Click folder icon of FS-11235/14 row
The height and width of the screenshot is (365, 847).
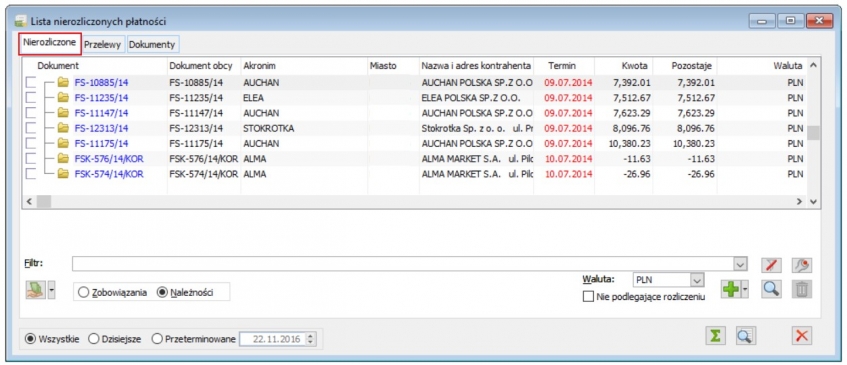click(x=64, y=98)
